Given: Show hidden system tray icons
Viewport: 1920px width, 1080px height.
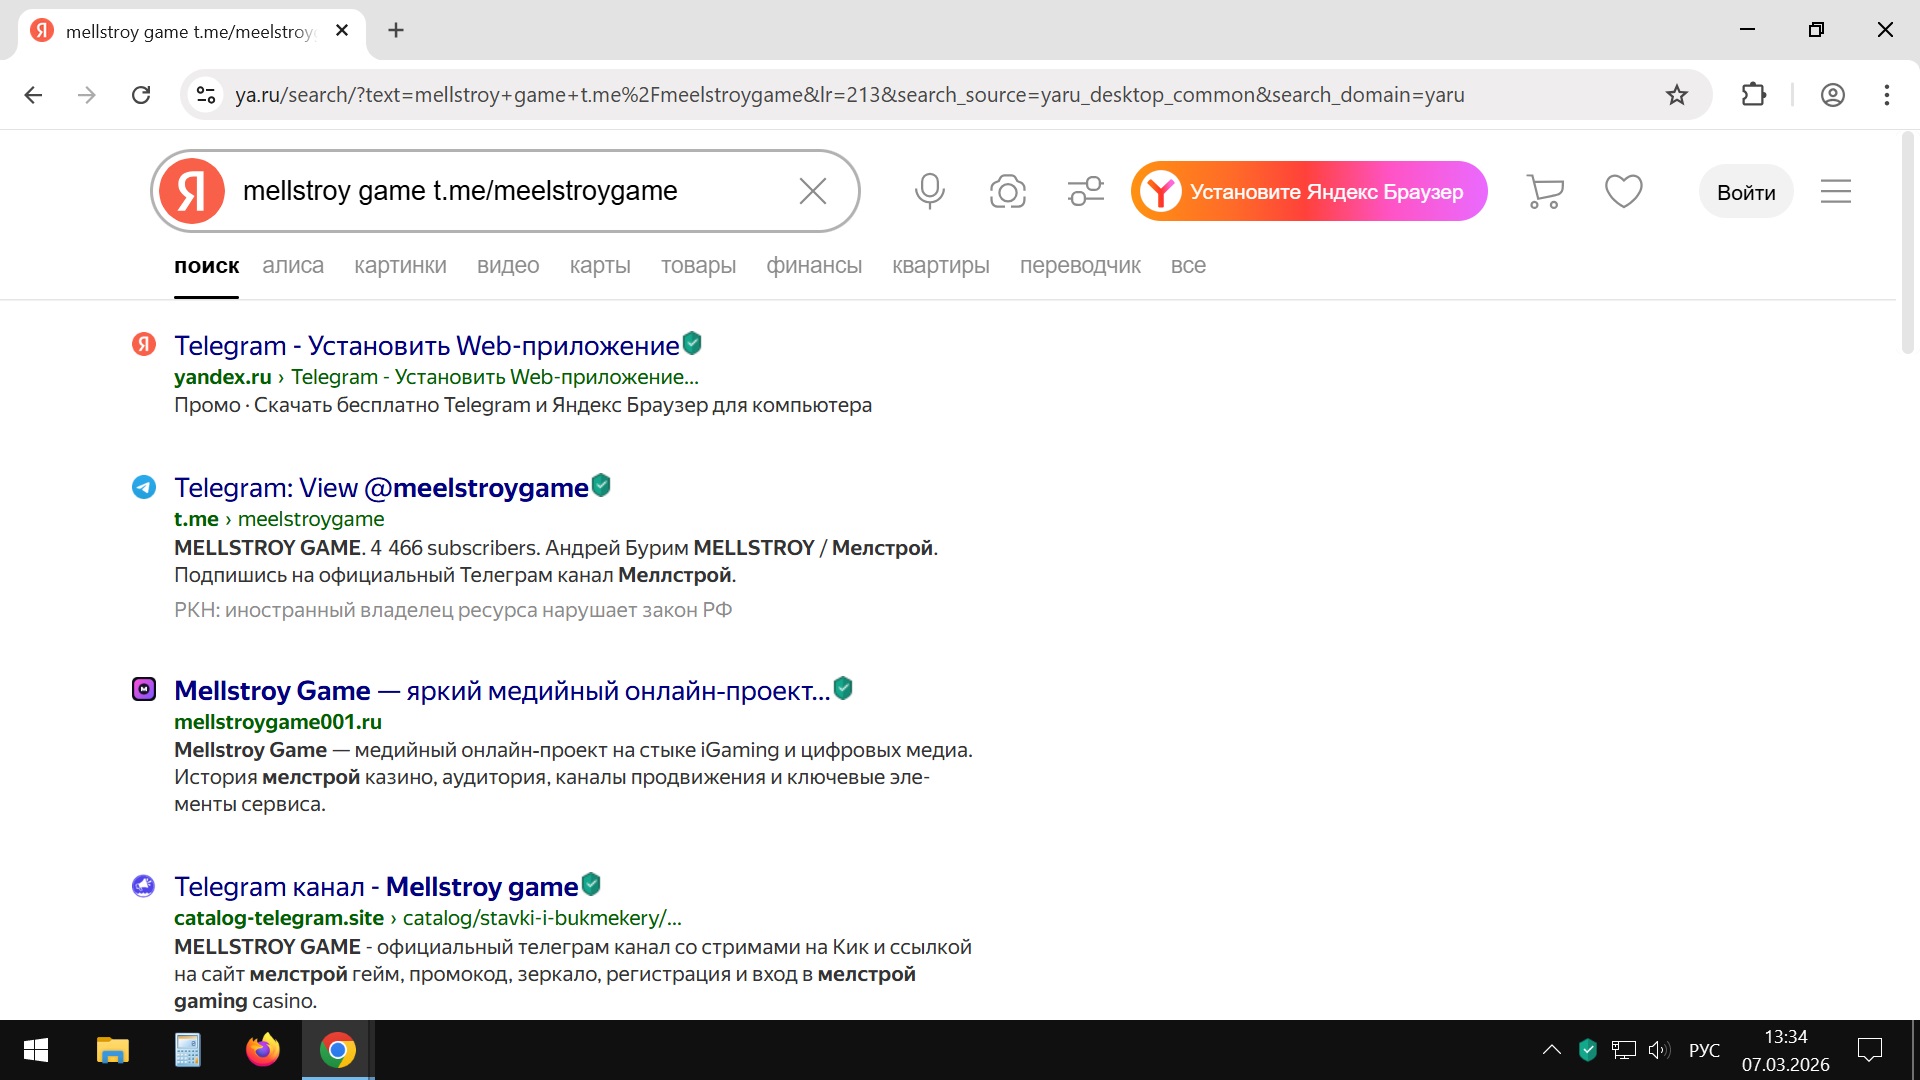Looking at the screenshot, I should [1551, 1050].
